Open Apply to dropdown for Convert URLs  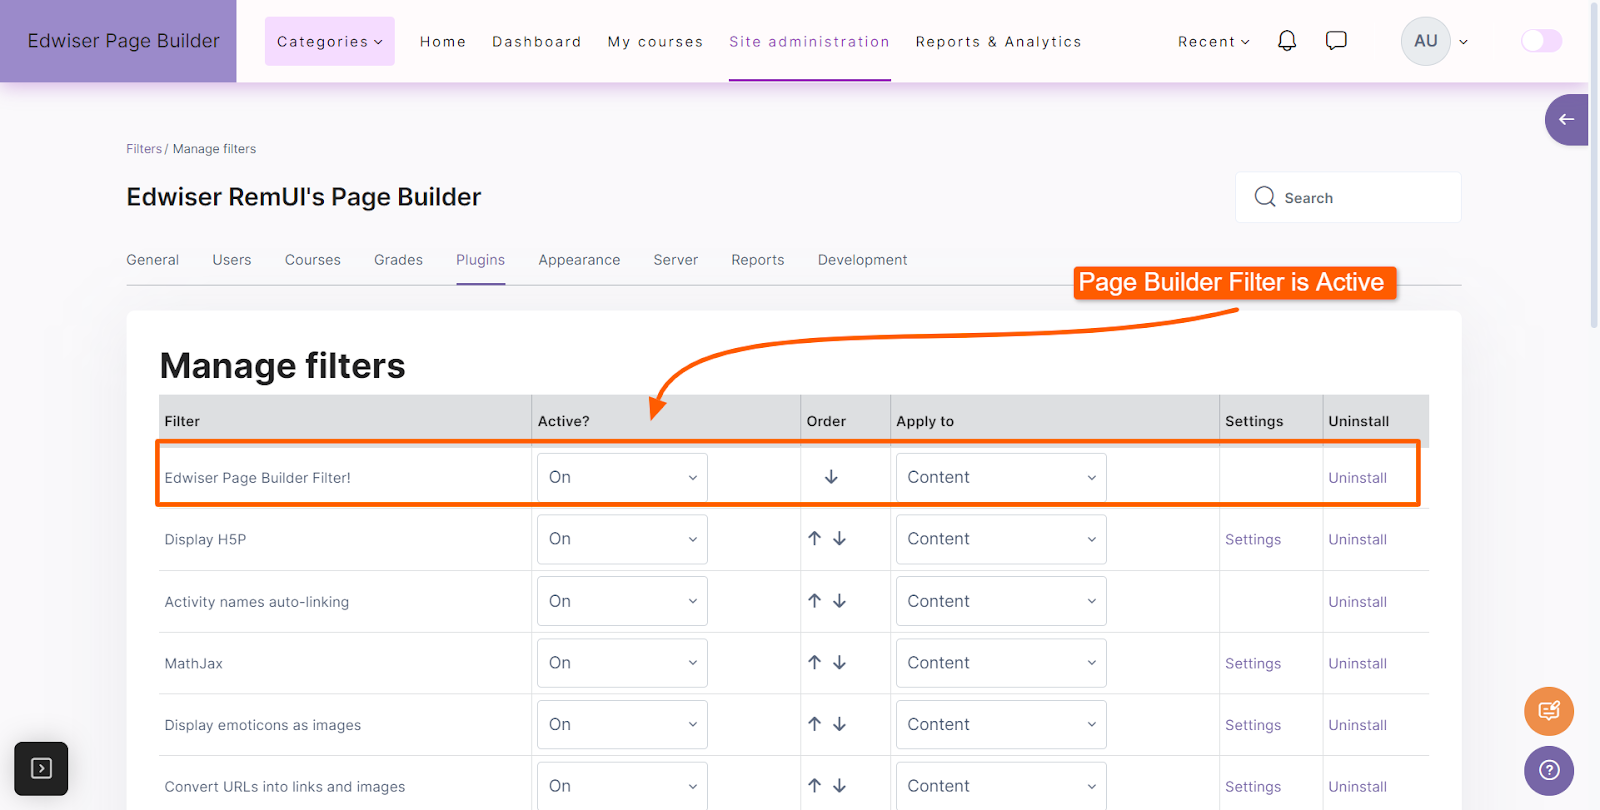pos(1001,786)
